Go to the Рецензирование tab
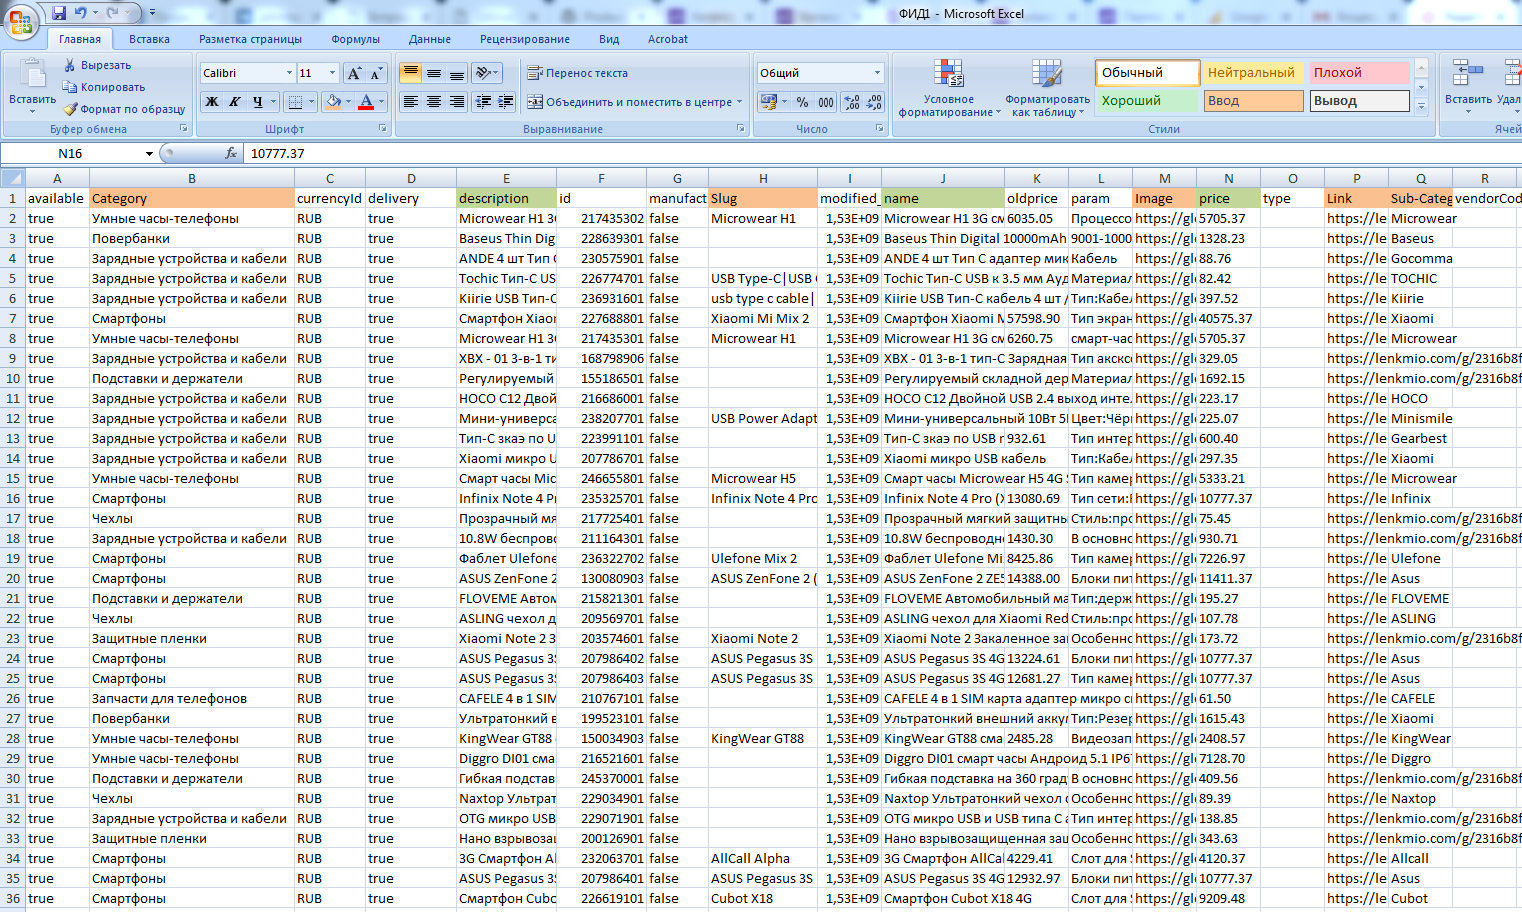The image size is (1522, 912). pyautogui.click(x=525, y=39)
